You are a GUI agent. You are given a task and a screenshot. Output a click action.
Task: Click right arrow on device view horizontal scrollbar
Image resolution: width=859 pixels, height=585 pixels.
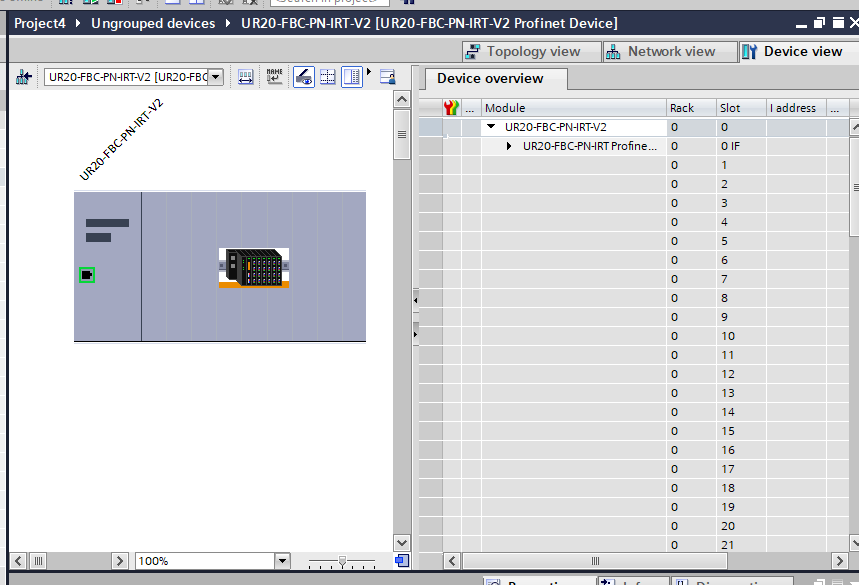coord(119,561)
